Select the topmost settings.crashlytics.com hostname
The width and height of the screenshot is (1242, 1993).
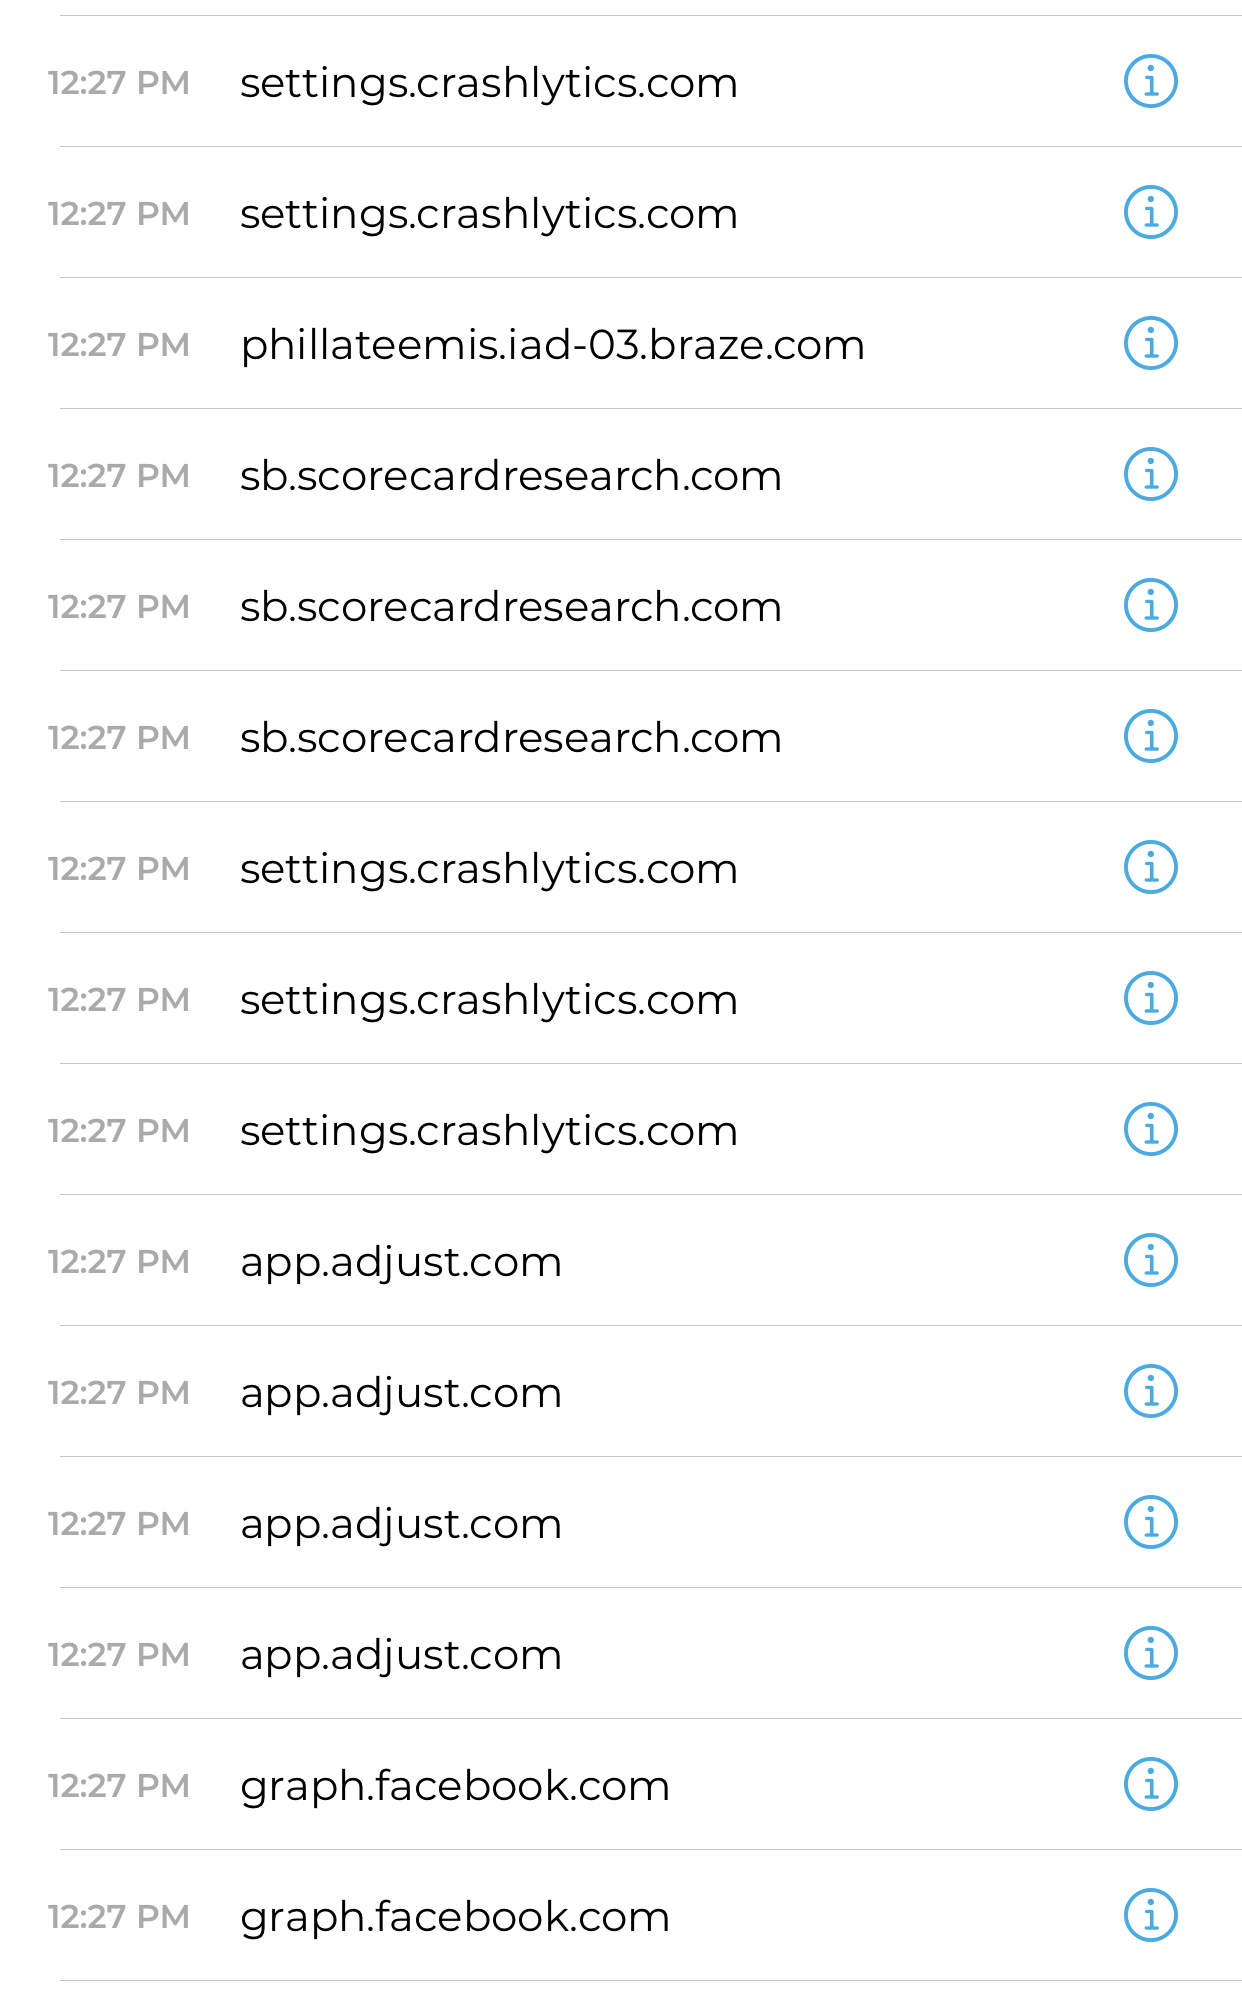coord(488,83)
